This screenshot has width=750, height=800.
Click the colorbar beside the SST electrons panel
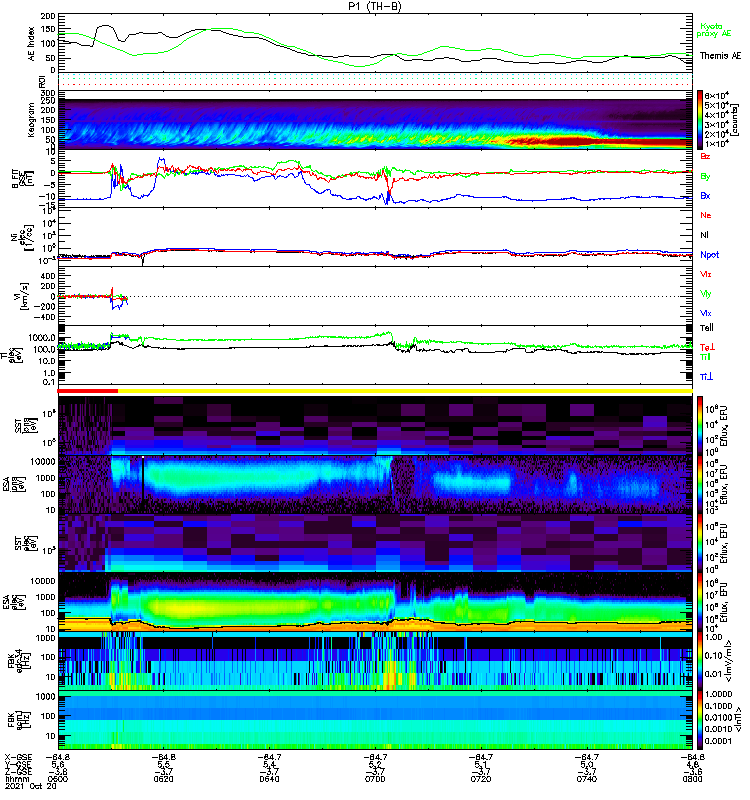pyautogui.click(x=700, y=543)
